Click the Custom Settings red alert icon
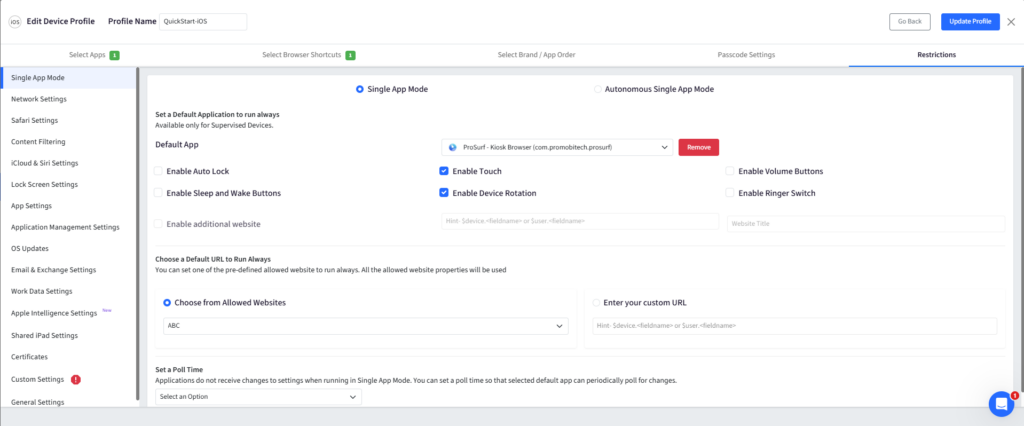The height and width of the screenshot is (426, 1024). (x=76, y=380)
